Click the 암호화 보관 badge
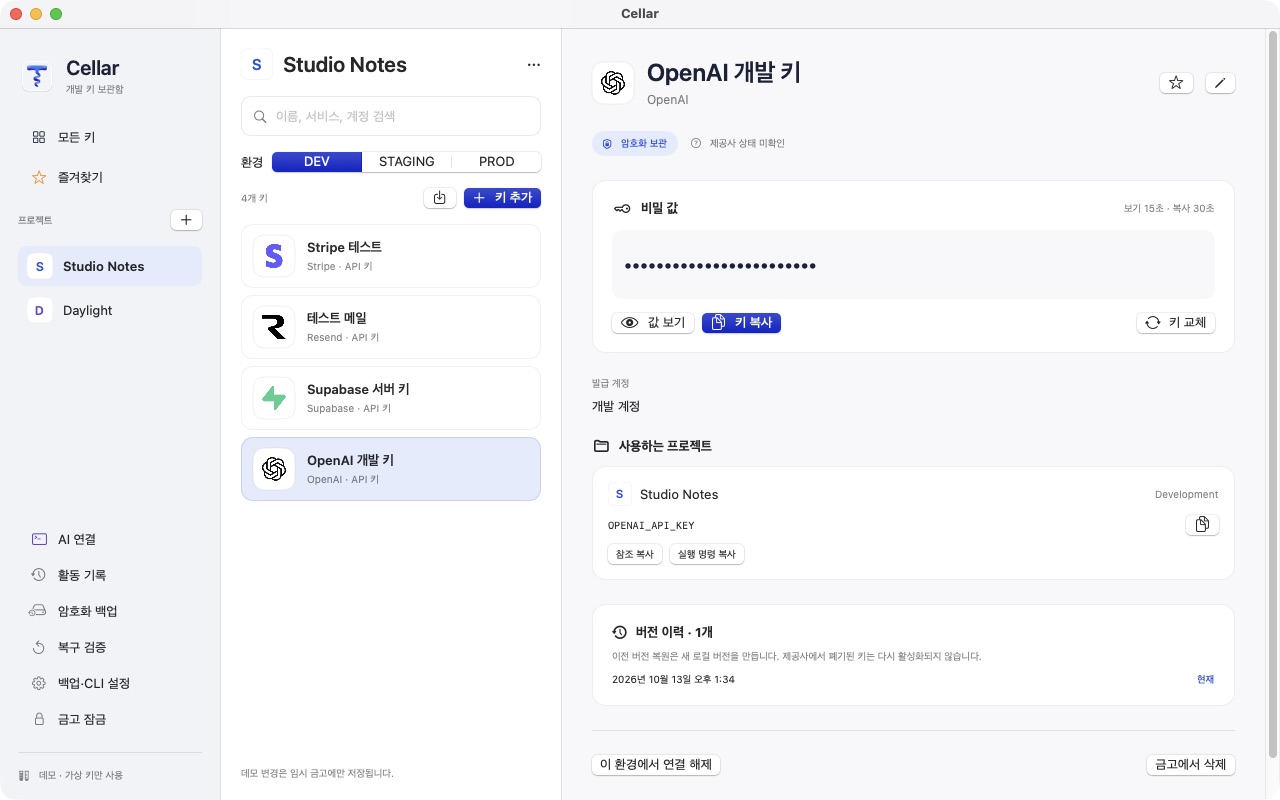This screenshot has width=1280, height=800. click(635, 143)
